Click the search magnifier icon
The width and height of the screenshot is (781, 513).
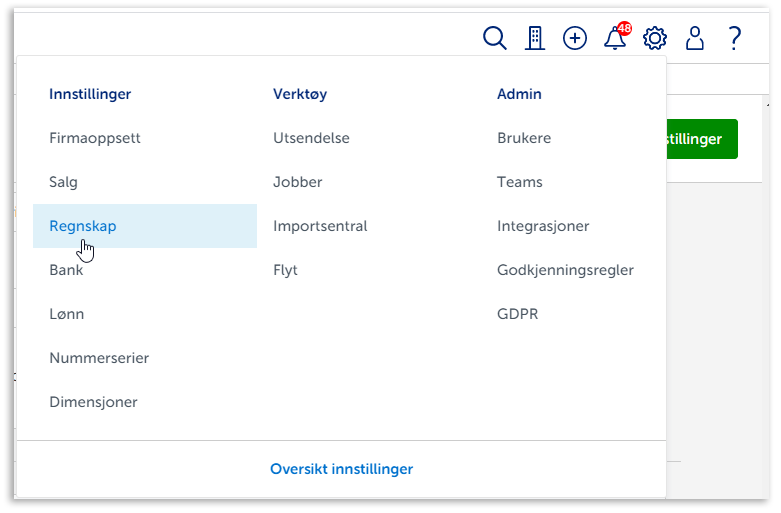[494, 38]
